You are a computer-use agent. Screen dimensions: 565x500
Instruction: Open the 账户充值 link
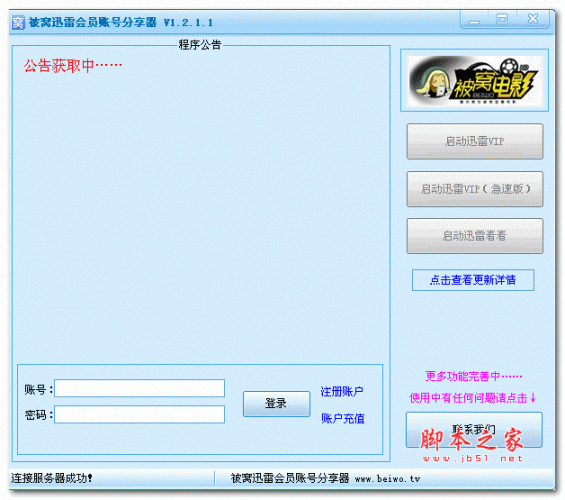pyautogui.click(x=343, y=418)
